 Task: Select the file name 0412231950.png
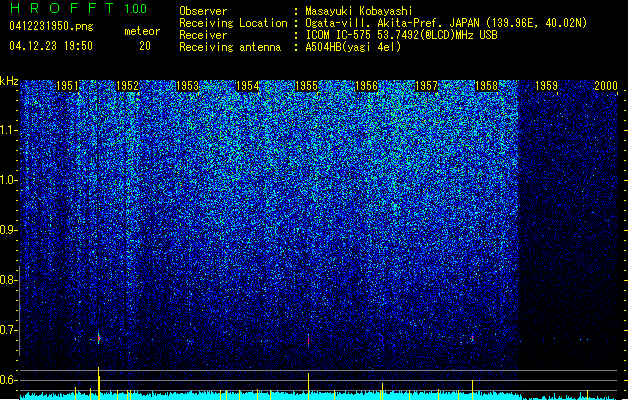tap(51, 26)
